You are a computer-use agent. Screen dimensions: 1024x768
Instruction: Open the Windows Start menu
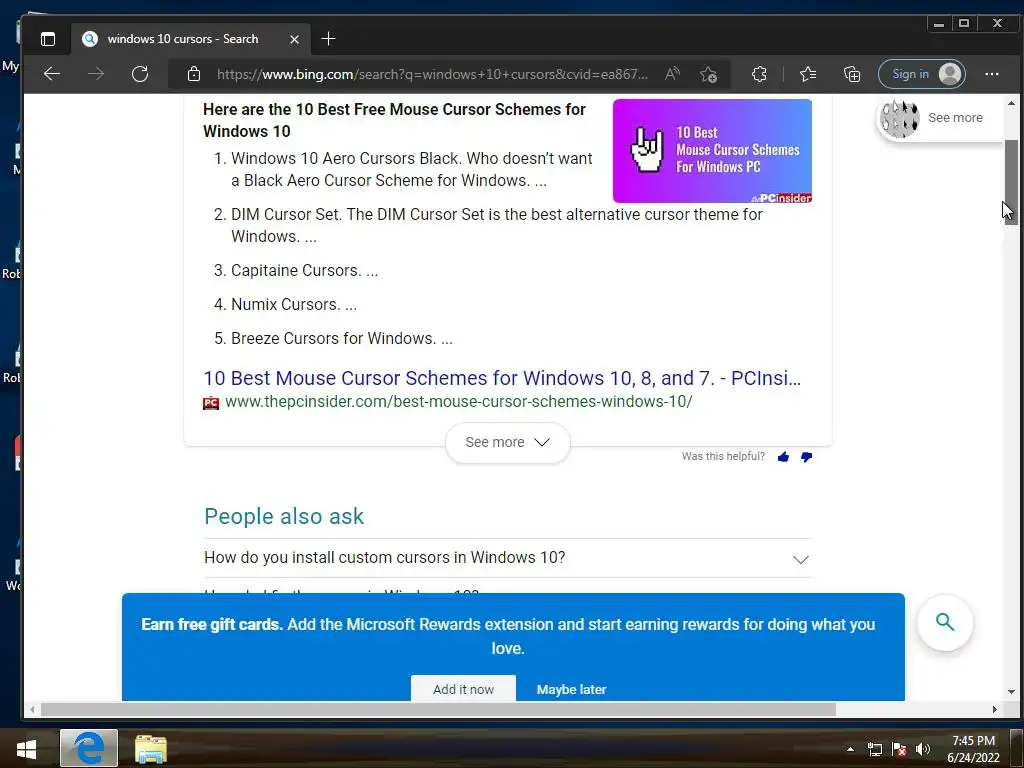(x=26, y=749)
